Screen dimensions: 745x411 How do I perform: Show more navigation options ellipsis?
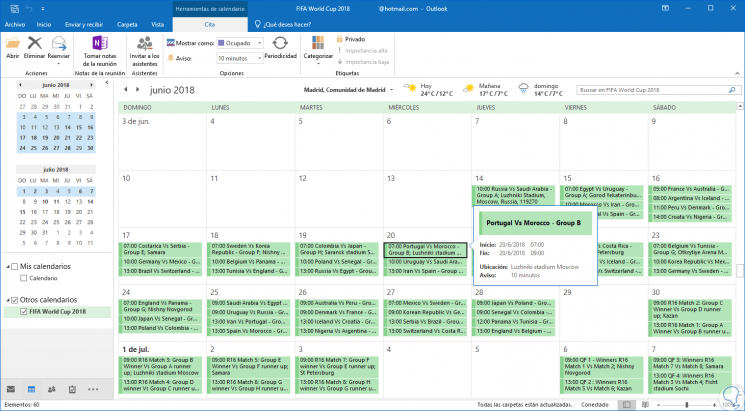click(x=93, y=389)
